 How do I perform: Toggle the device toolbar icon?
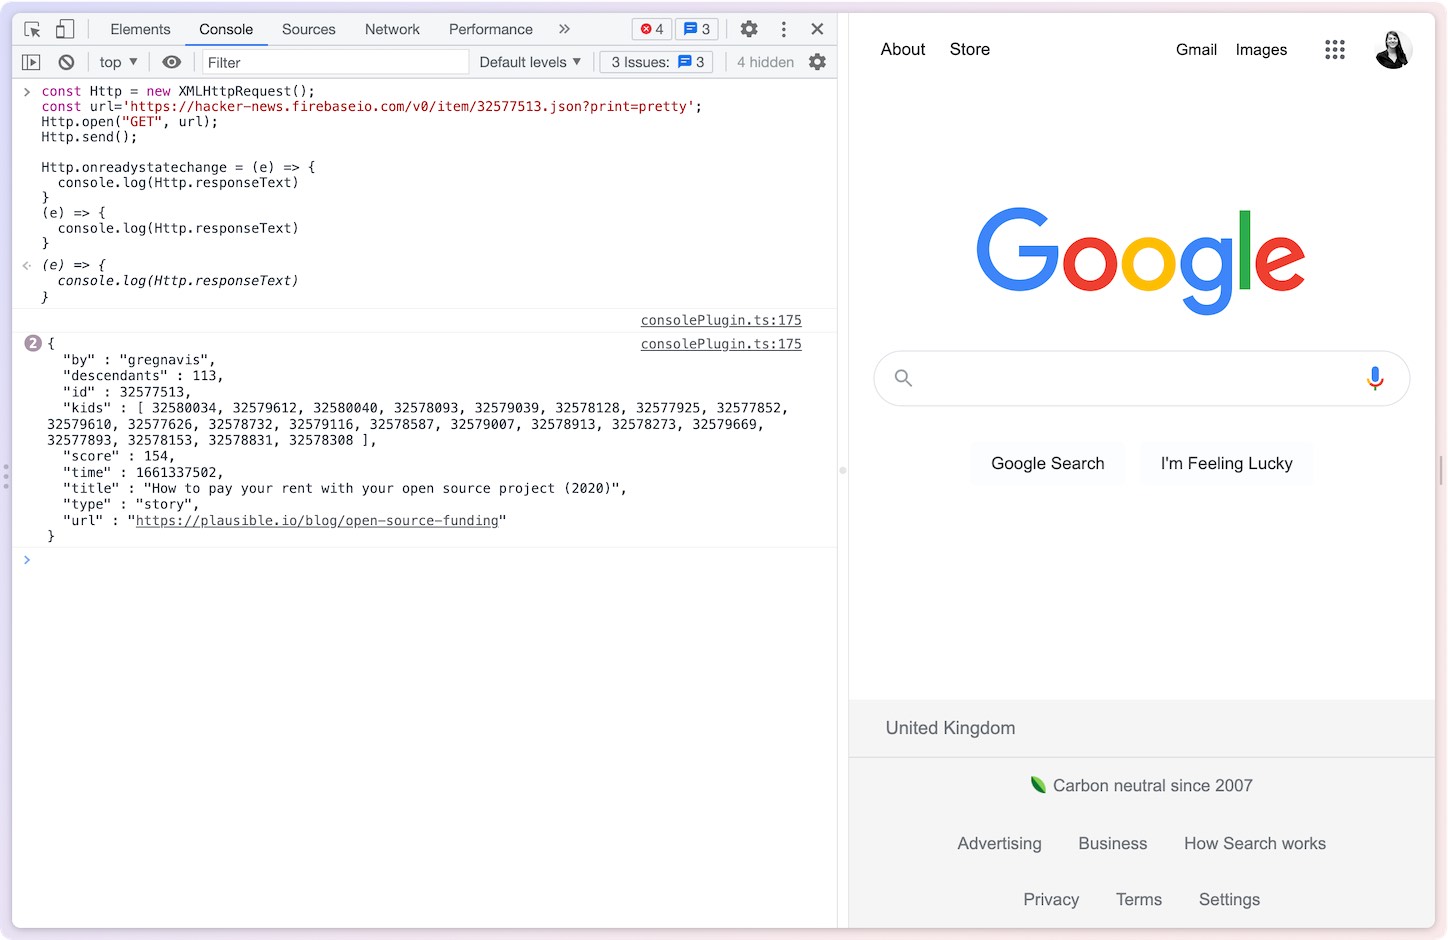65,29
